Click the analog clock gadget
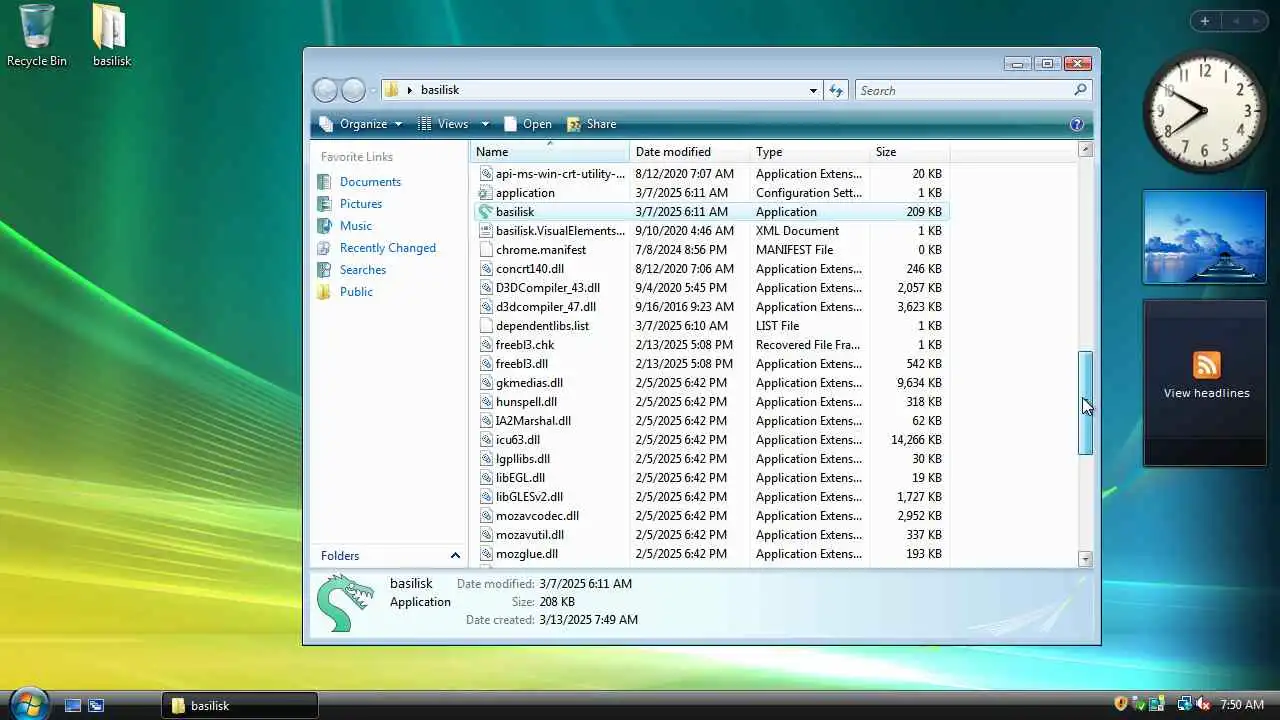The width and height of the screenshot is (1280, 720). [x=1205, y=111]
